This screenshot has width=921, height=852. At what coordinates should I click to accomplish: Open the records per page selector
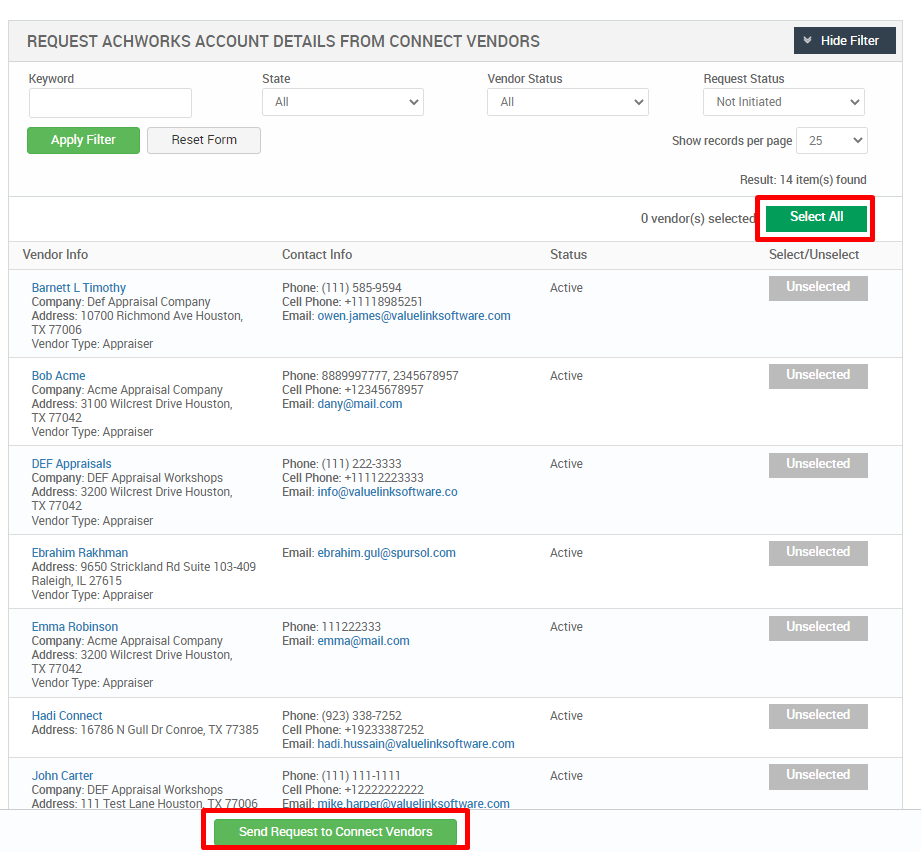click(831, 140)
